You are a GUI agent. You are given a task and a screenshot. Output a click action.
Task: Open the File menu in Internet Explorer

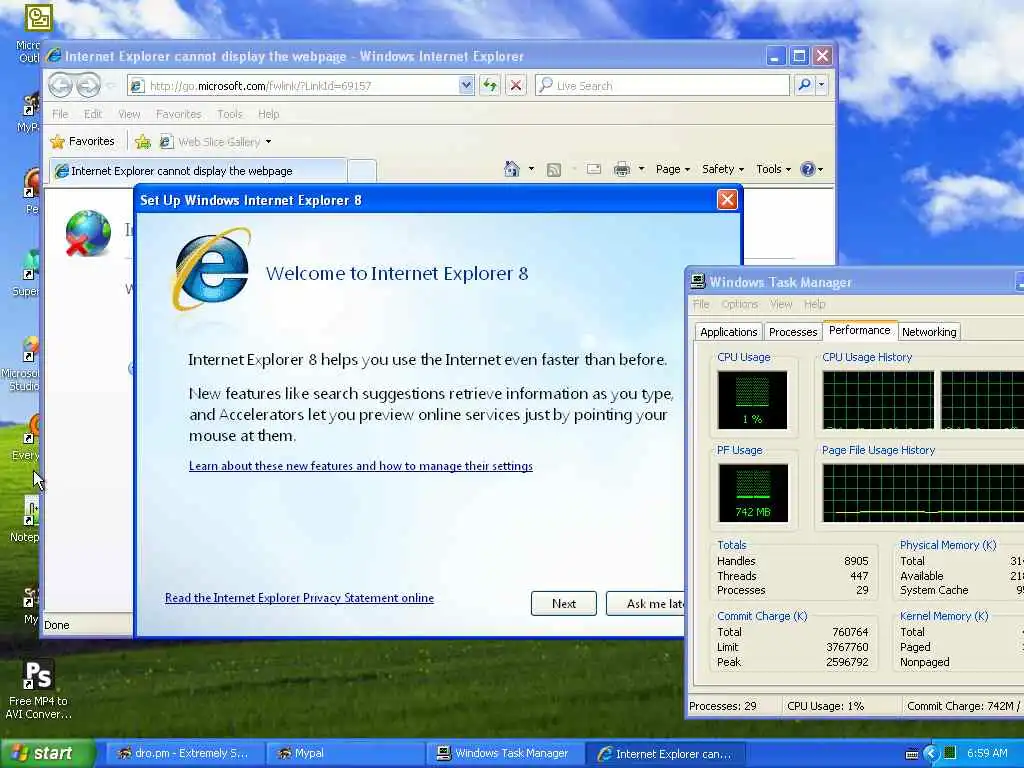[60, 114]
